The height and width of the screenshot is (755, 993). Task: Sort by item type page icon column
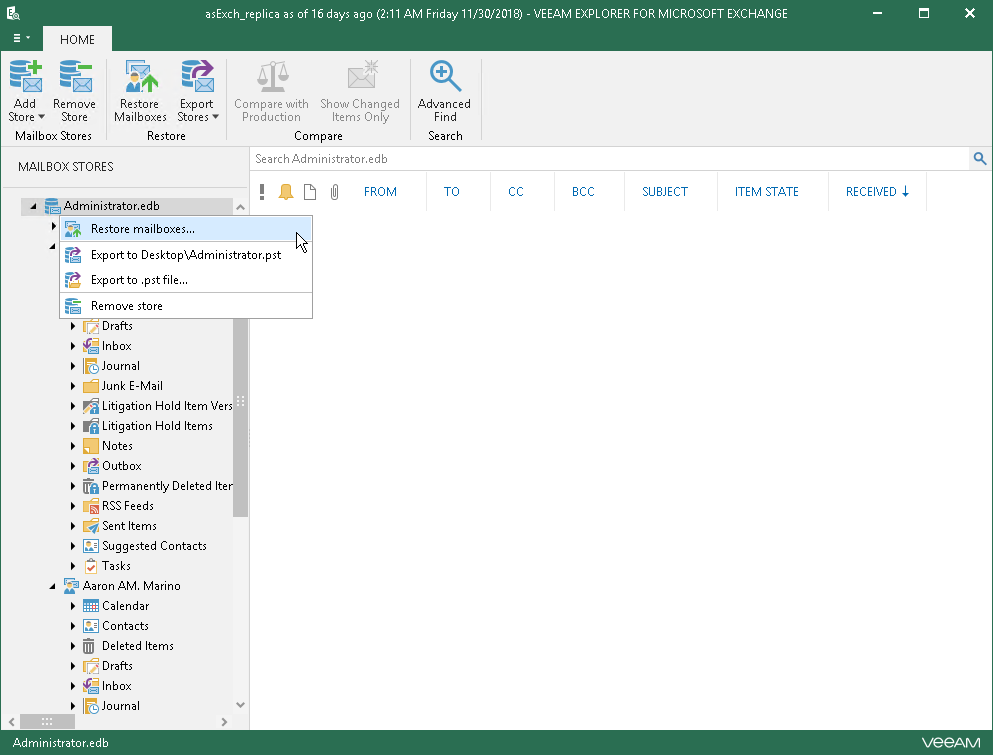(x=310, y=191)
